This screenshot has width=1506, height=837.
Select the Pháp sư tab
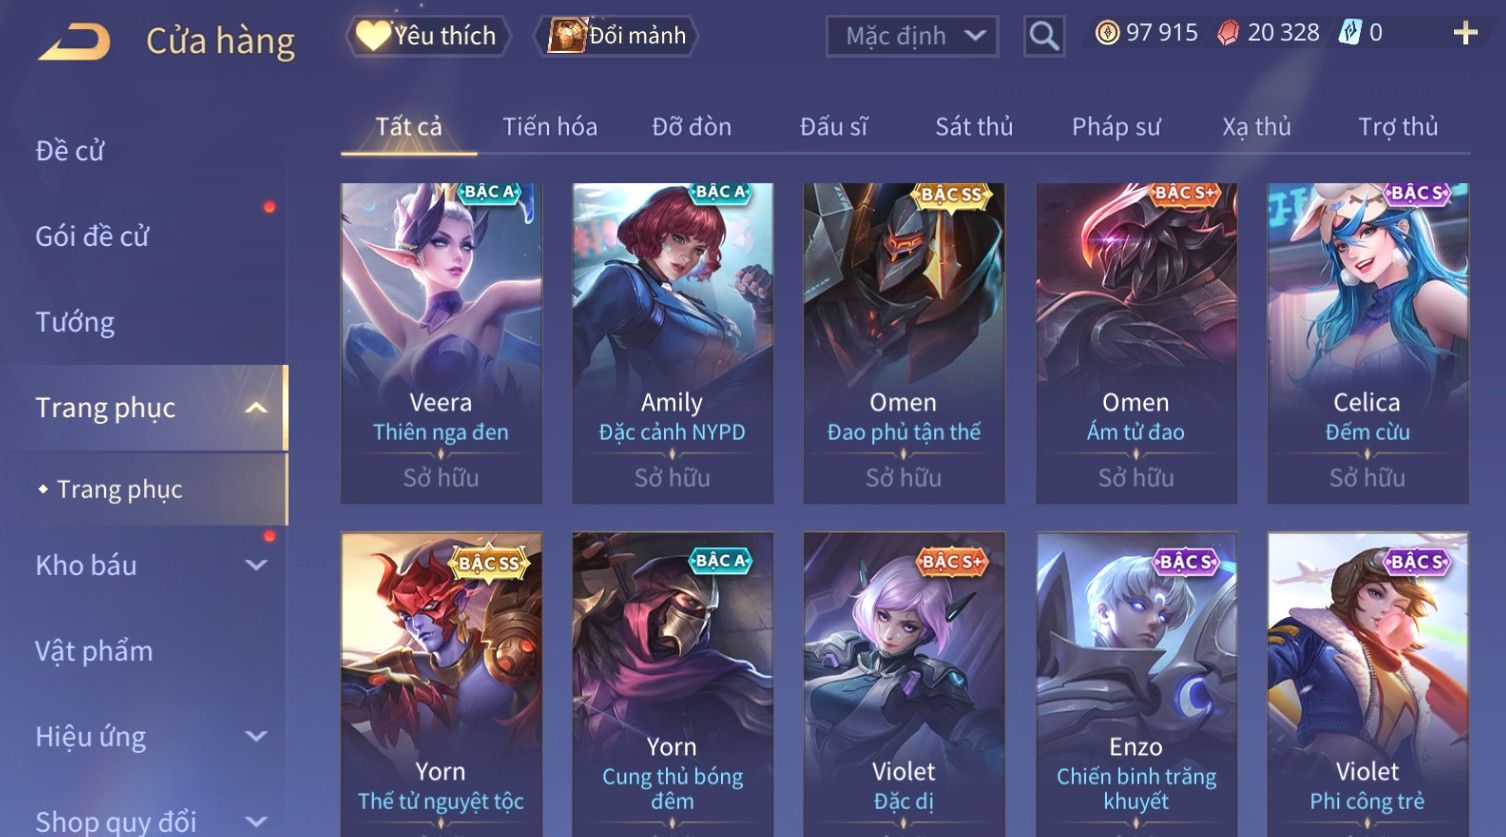click(x=1116, y=127)
